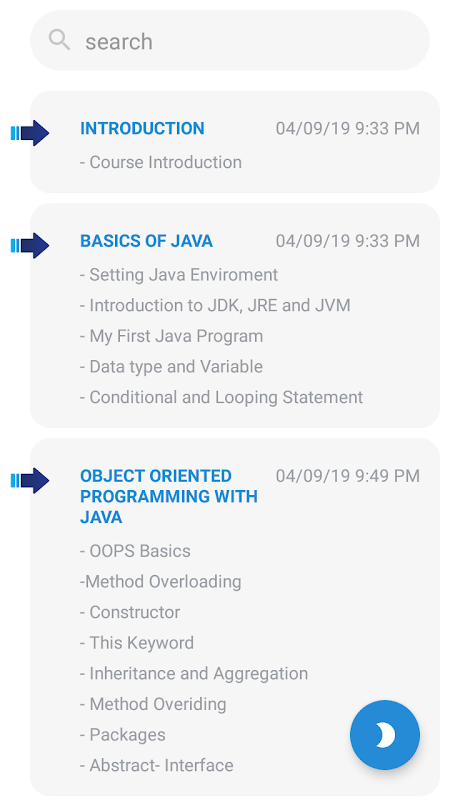Viewport: 450px width, 800px height.
Task: Select the OOPS Basics lesson
Action: tap(135, 551)
